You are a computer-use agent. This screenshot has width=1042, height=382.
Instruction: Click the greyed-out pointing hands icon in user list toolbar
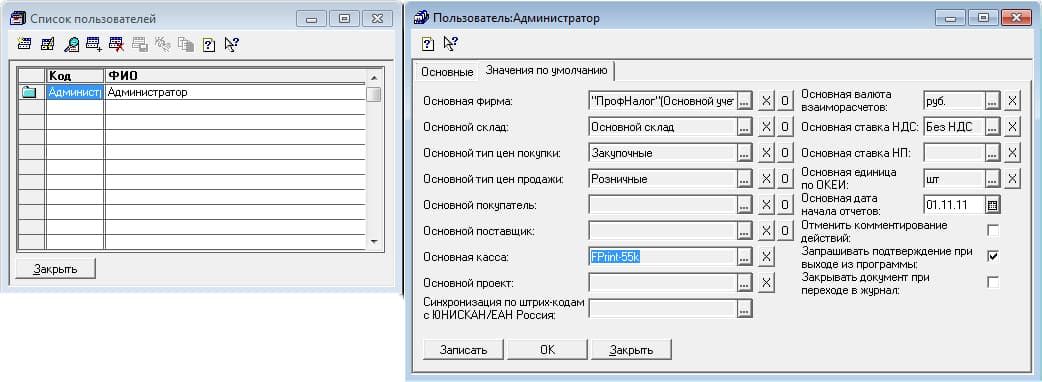(x=163, y=45)
